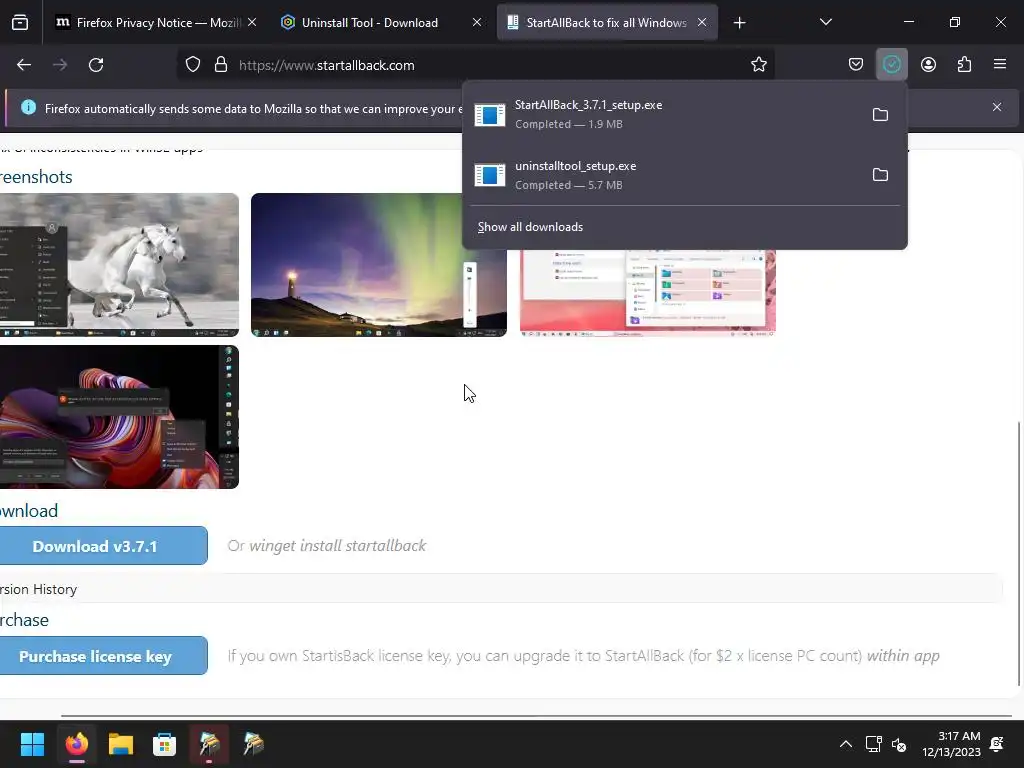Close the Uninstall Tool tab
The height and width of the screenshot is (768, 1024).
click(477, 23)
